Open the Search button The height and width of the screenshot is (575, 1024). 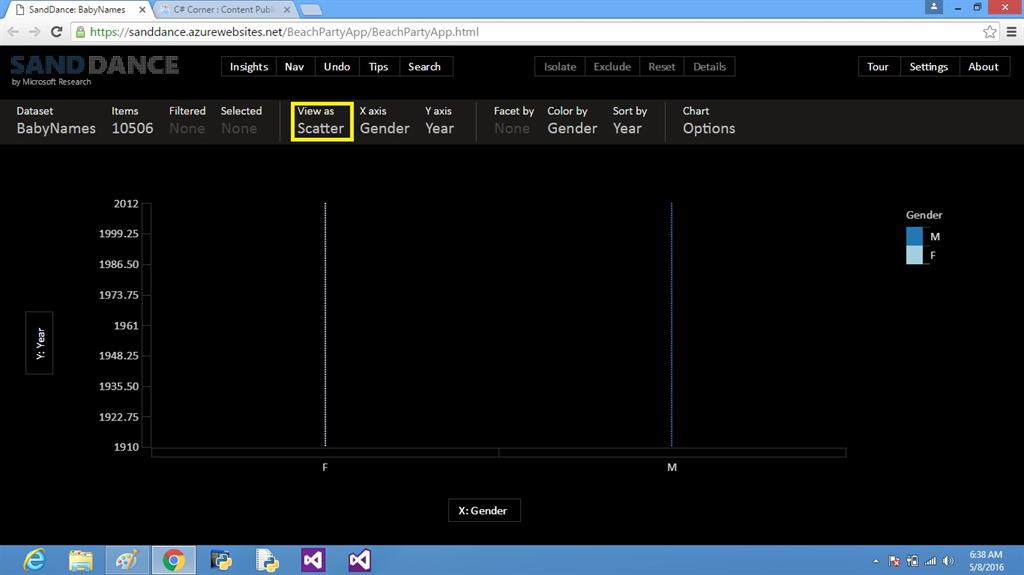[x=424, y=67]
